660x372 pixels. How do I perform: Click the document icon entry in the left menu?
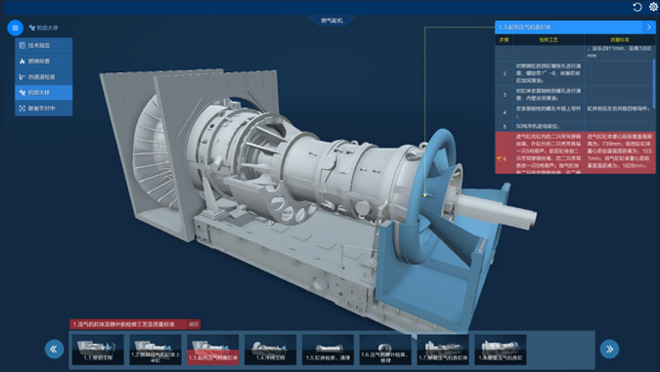pyautogui.click(x=44, y=45)
